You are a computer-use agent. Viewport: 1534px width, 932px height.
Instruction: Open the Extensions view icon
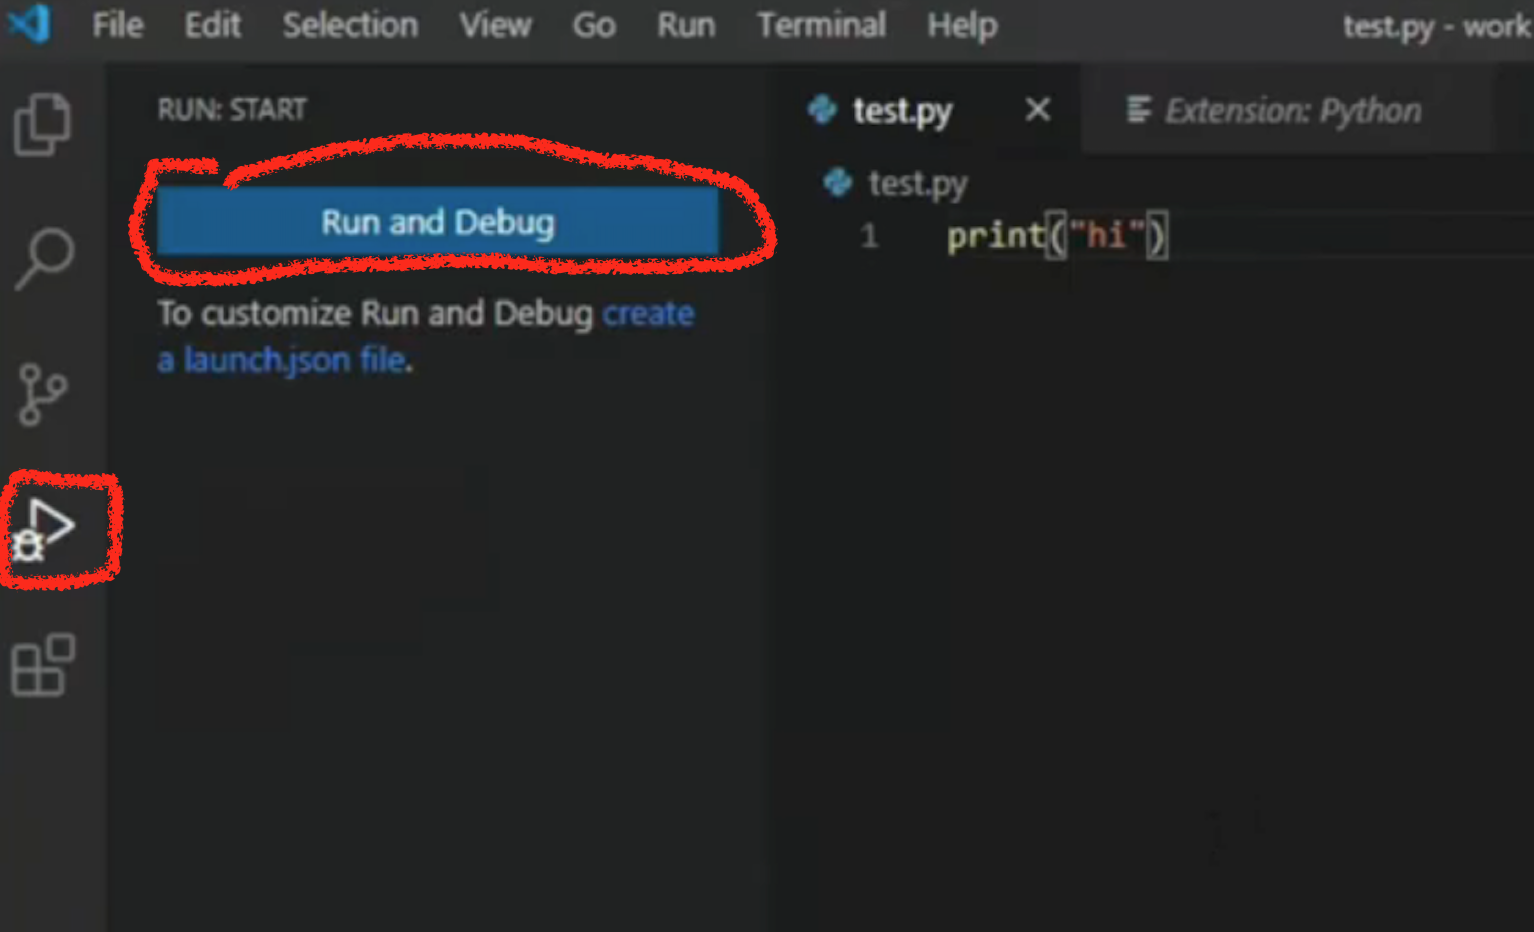[x=43, y=665]
